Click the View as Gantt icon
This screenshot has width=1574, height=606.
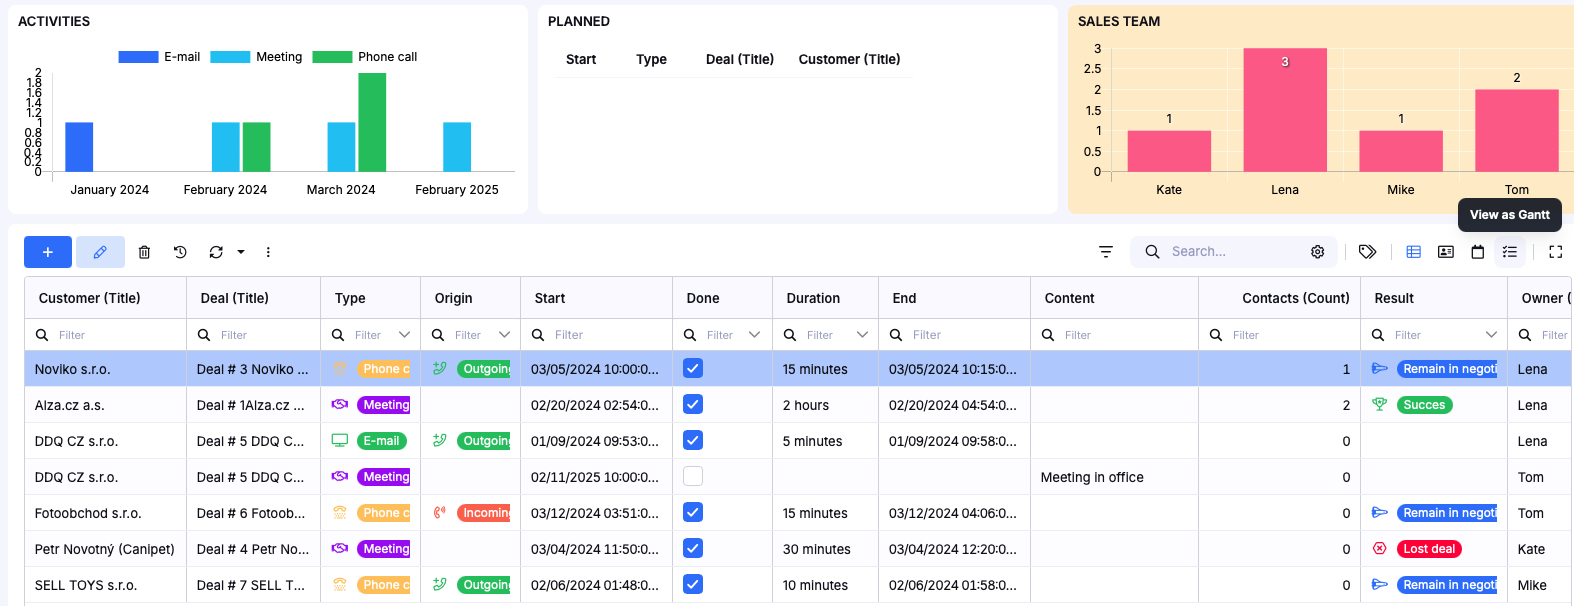1509,252
